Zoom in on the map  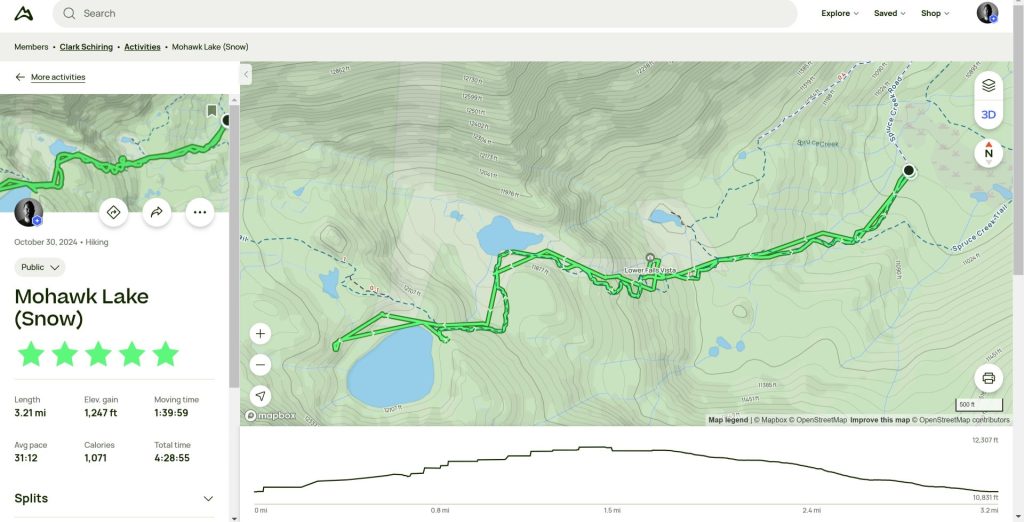point(260,334)
